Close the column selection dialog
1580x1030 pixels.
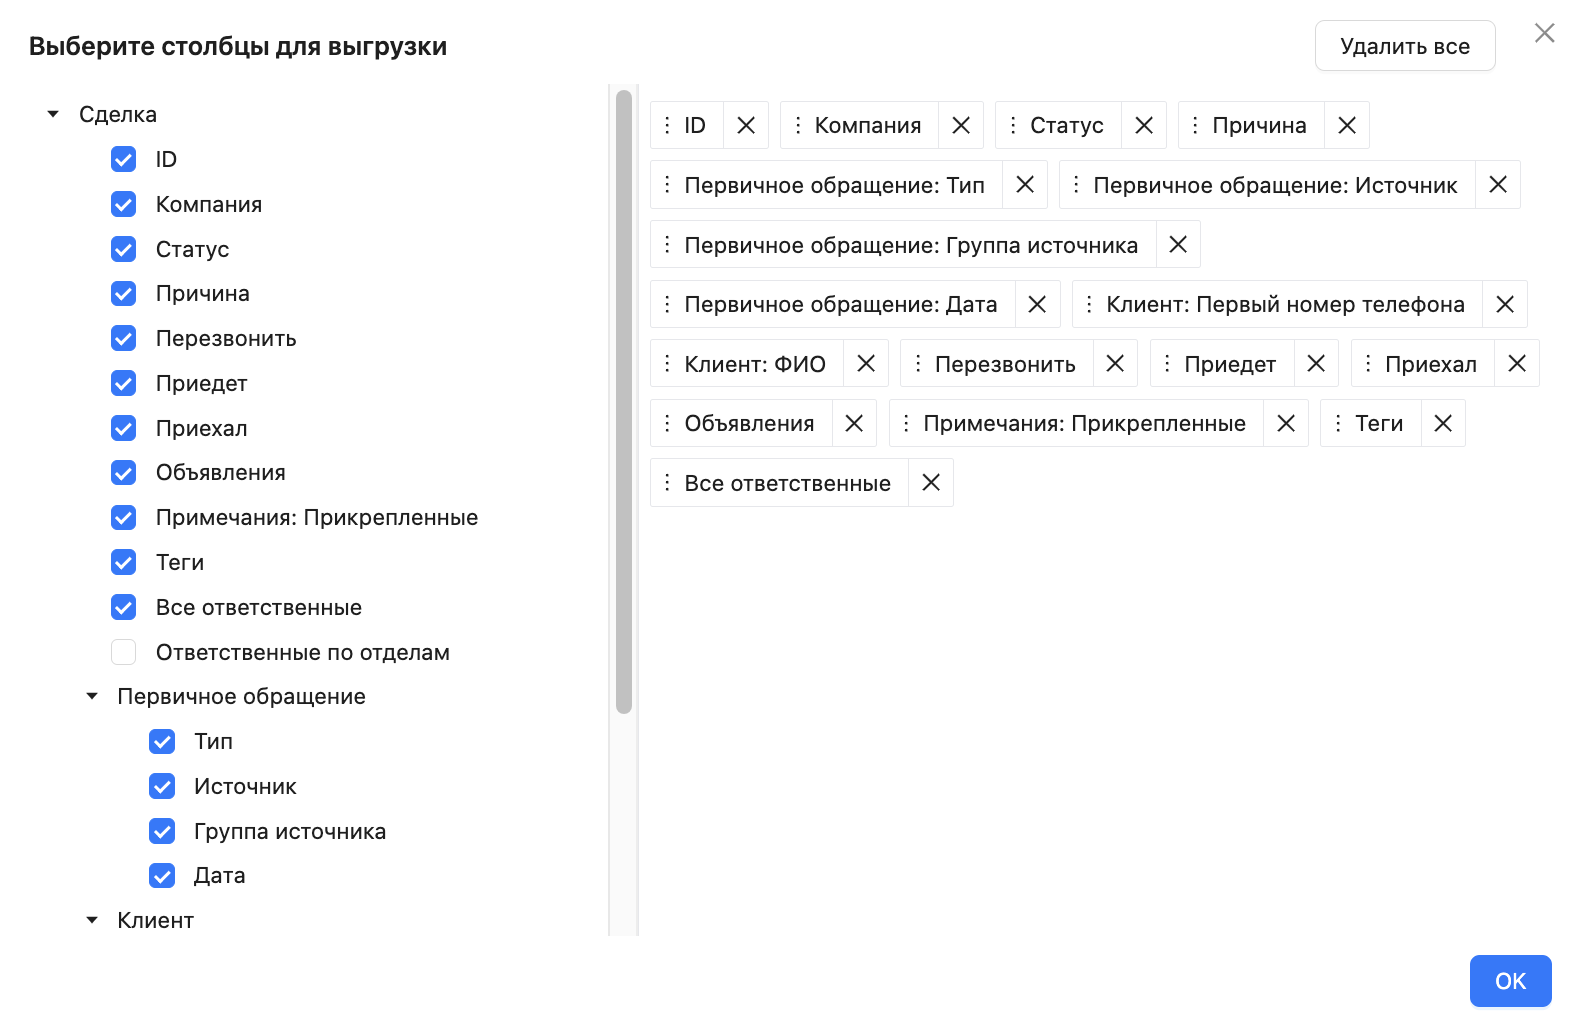(1544, 33)
